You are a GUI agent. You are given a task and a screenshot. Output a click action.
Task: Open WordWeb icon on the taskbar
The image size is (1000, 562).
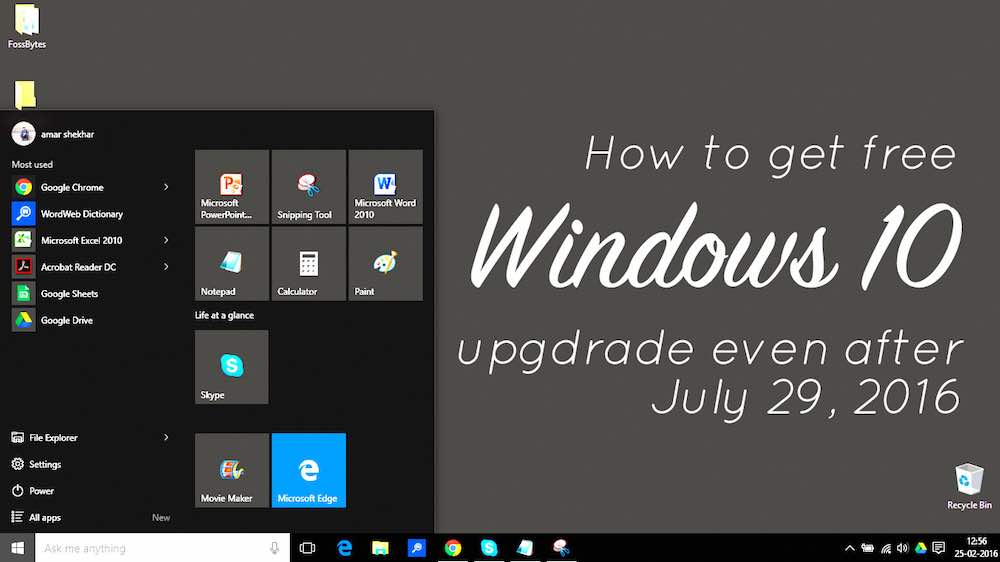point(416,548)
